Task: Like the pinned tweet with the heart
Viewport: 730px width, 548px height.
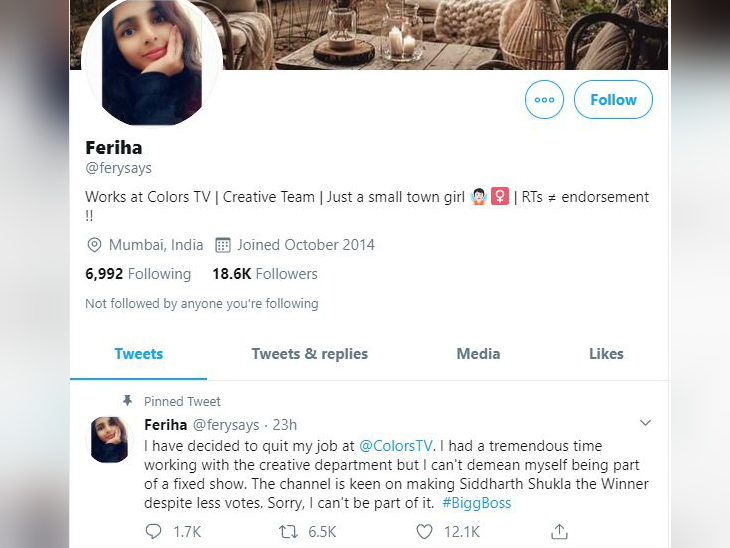Action: click(424, 532)
